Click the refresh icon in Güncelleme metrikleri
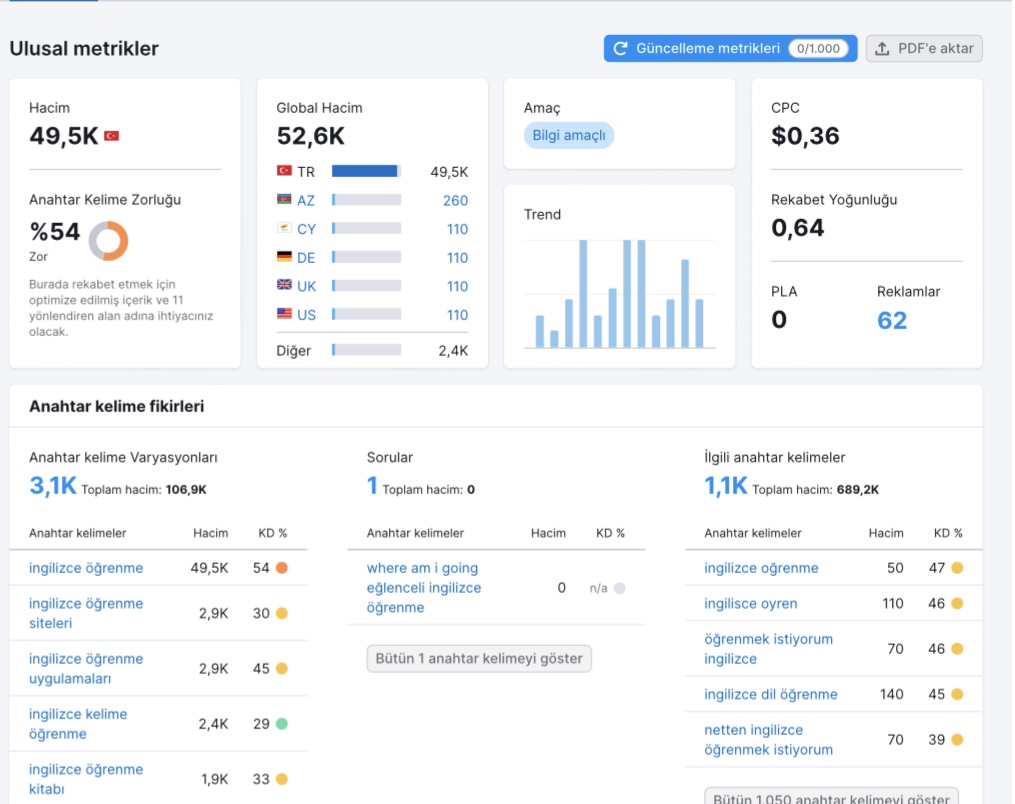The height and width of the screenshot is (804, 1015). click(620, 49)
